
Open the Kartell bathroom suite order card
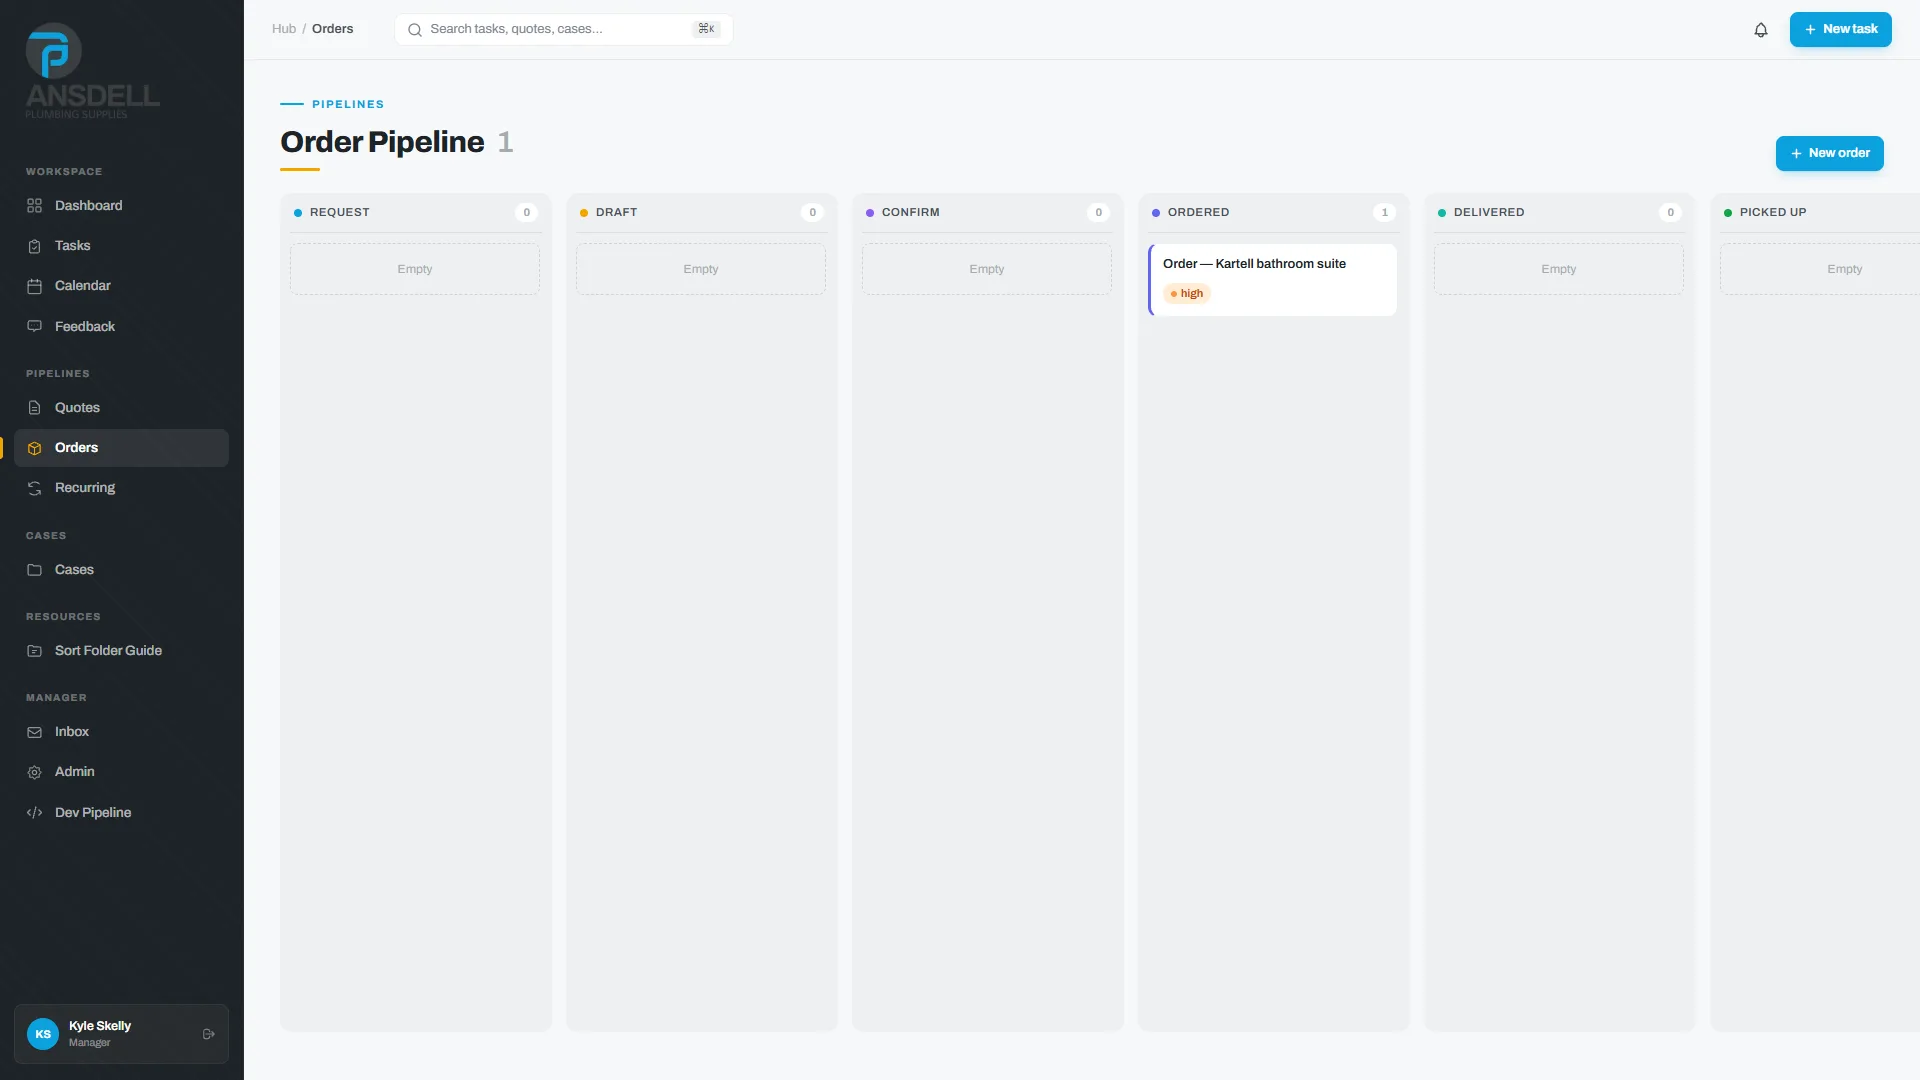pyautogui.click(x=1272, y=280)
